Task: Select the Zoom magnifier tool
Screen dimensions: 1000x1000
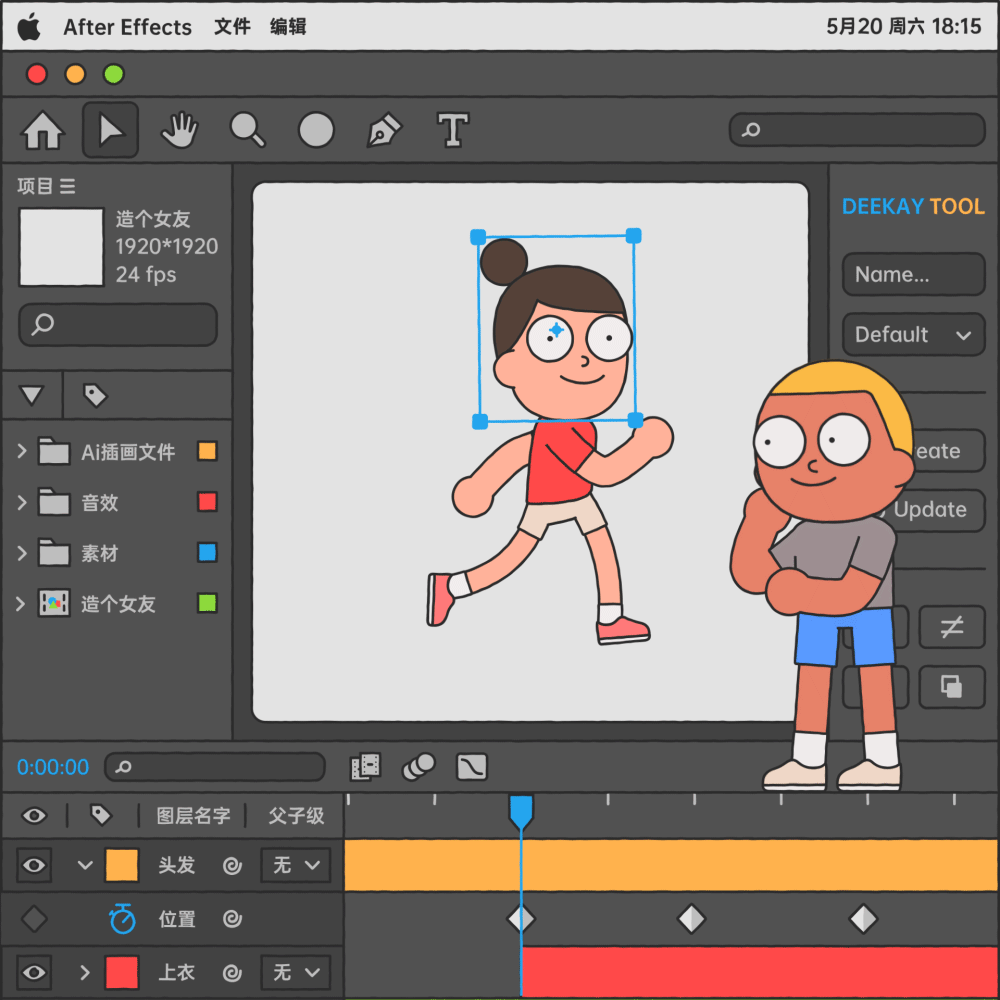Action: pyautogui.click(x=247, y=130)
